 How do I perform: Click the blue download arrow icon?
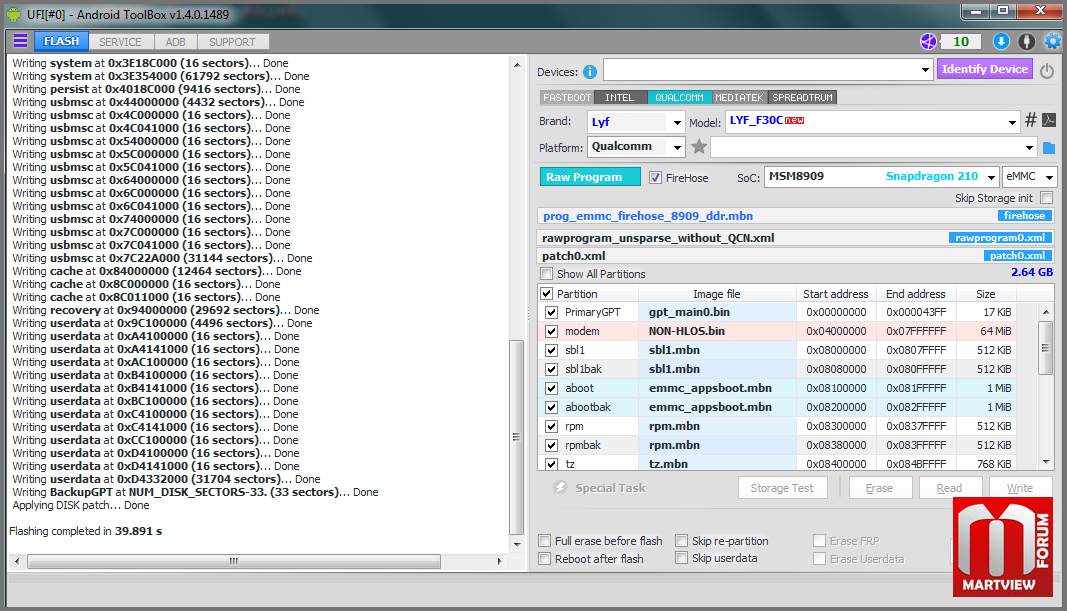(1001, 42)
